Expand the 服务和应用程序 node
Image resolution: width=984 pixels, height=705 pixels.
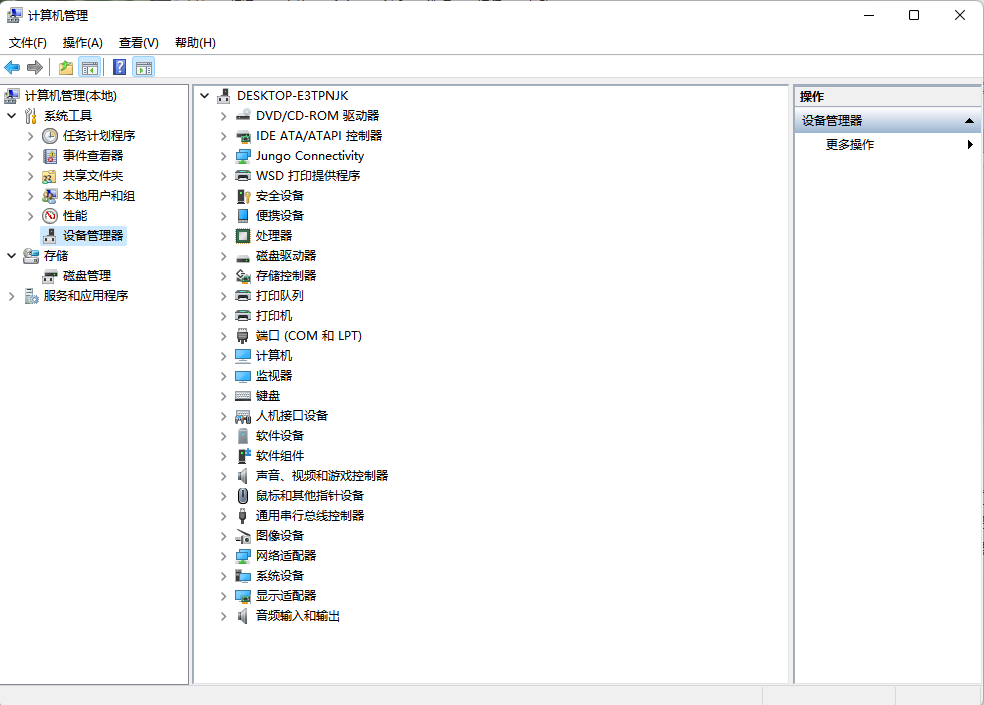pyautogui.click(x=11, y=296)
